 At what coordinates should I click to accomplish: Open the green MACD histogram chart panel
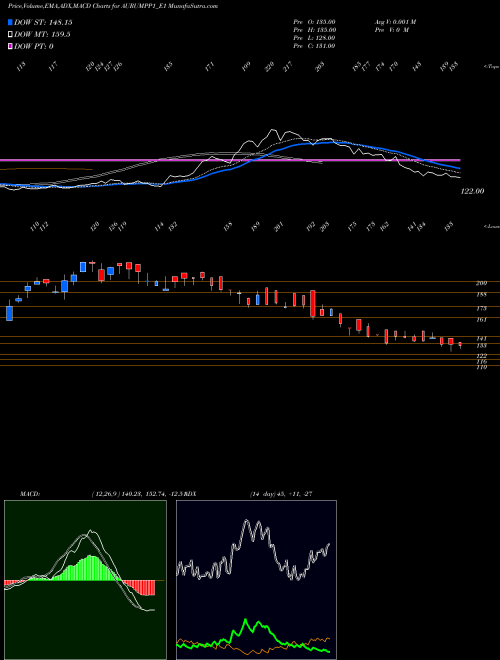coord(85,580)
